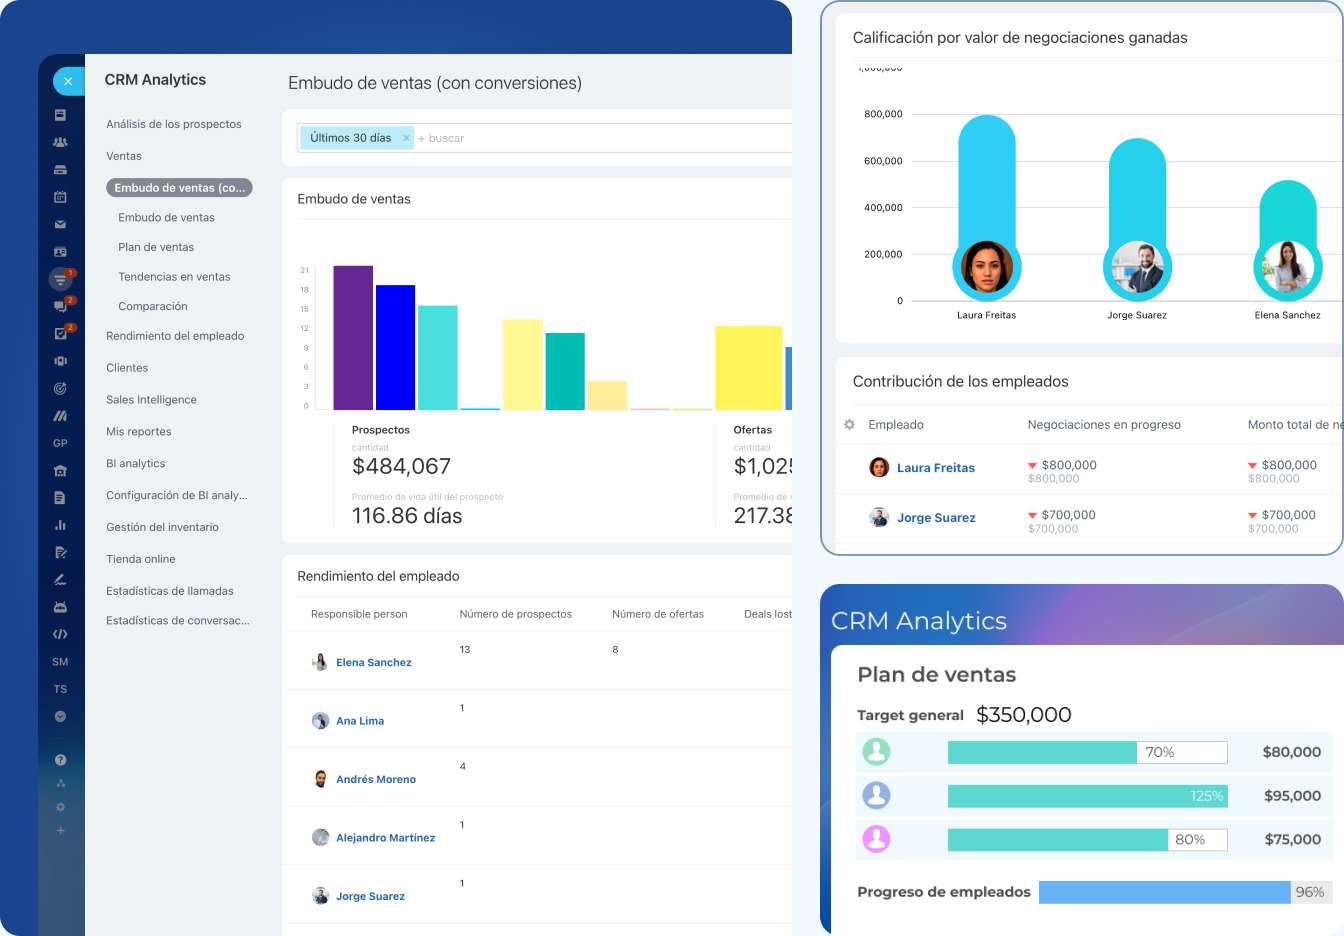
Task: Click Jorge Suarez's photo in ranking chart
Action: click(1137, 267)
